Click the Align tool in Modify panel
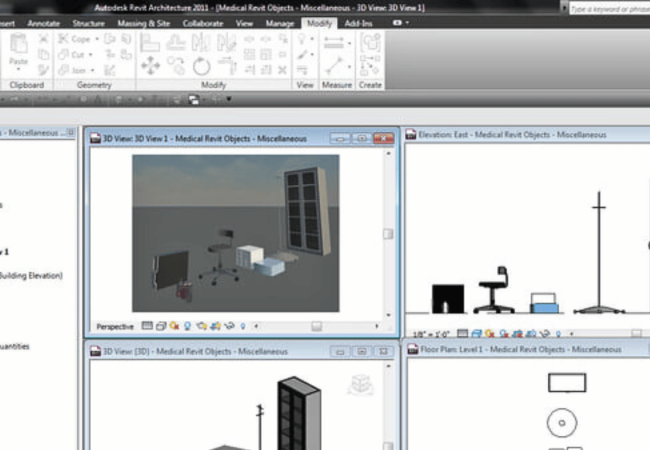 coord(149,43)
